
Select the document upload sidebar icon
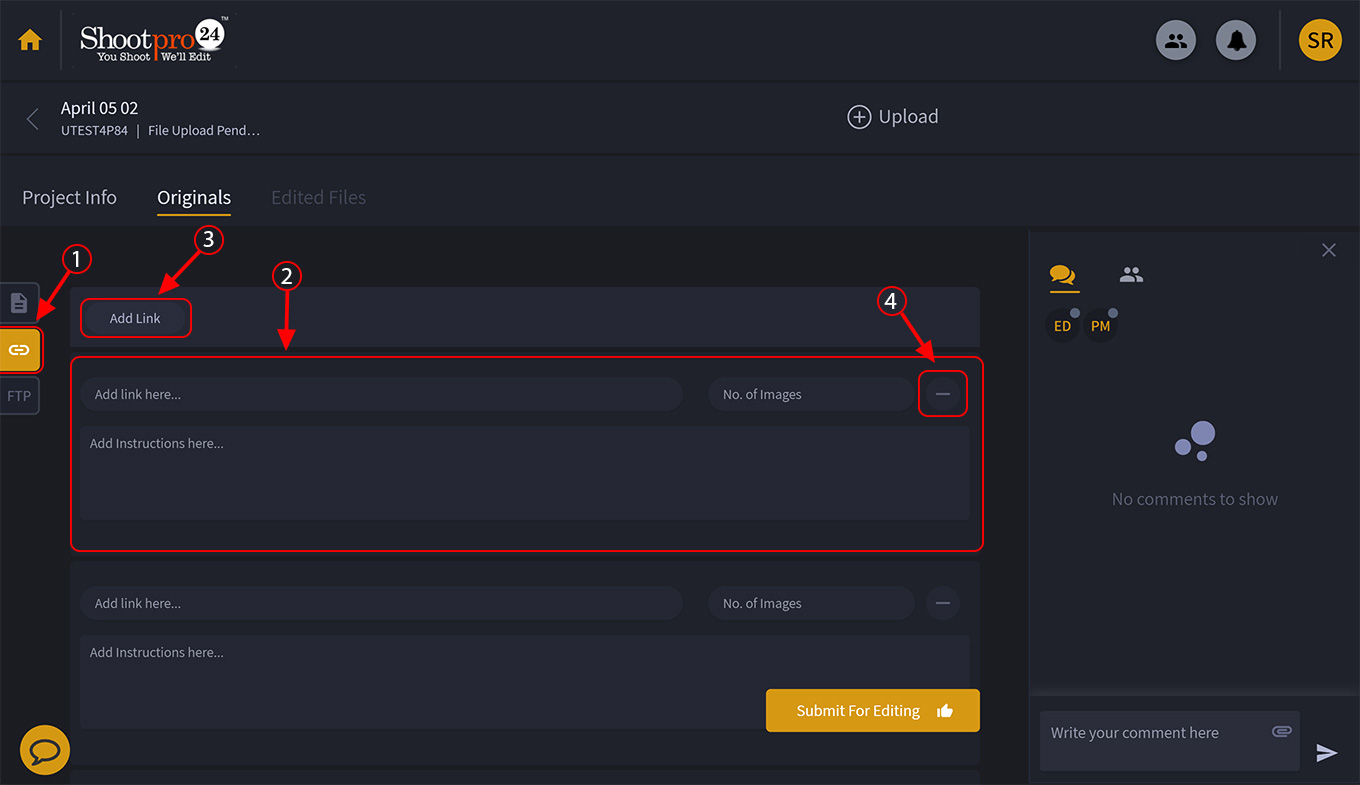(x=19, y=303)
